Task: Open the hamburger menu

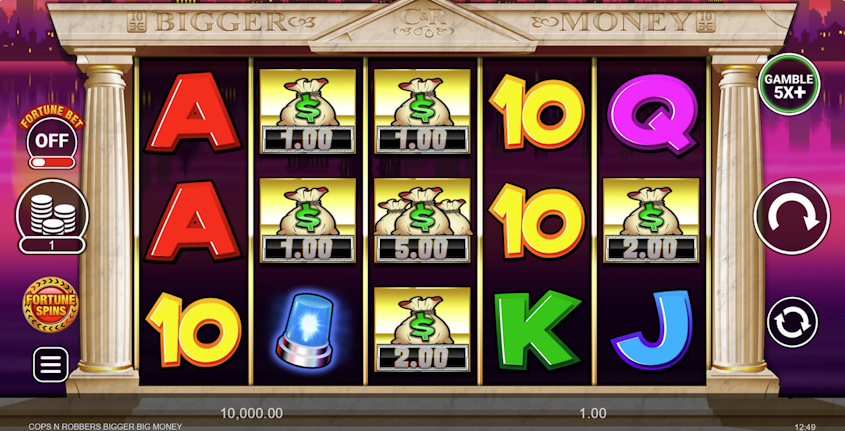Action: 51,365
